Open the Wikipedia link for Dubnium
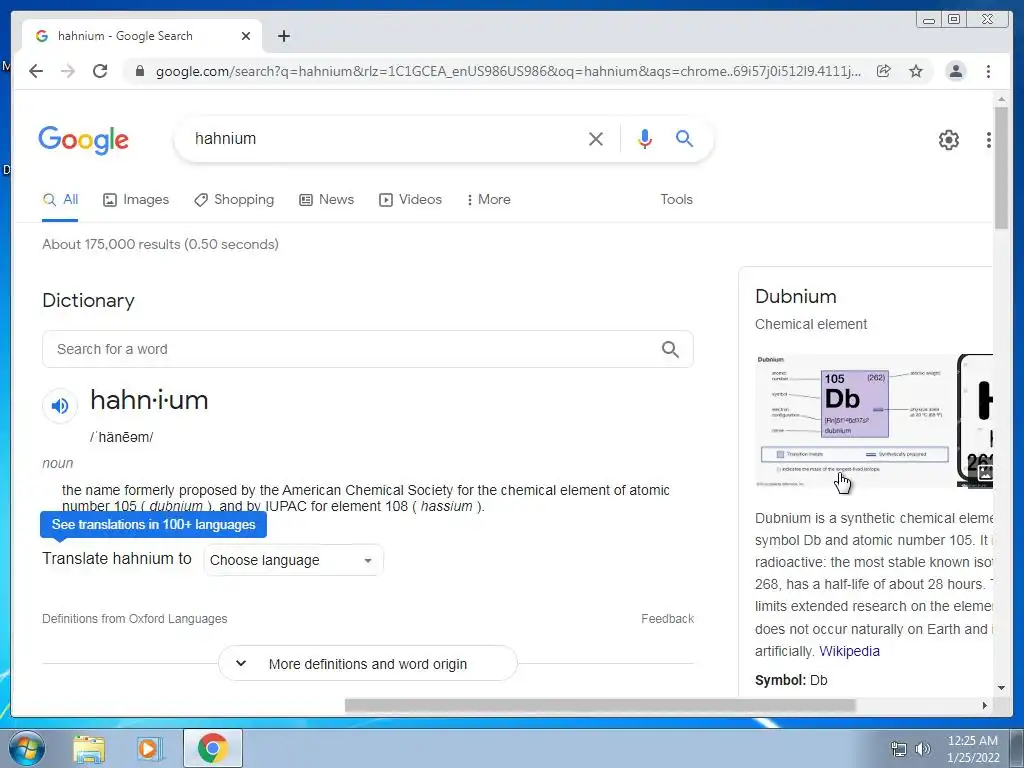The height and width of the screenshot is (768, 1024). pyautogui.click(x=849, y=651)
